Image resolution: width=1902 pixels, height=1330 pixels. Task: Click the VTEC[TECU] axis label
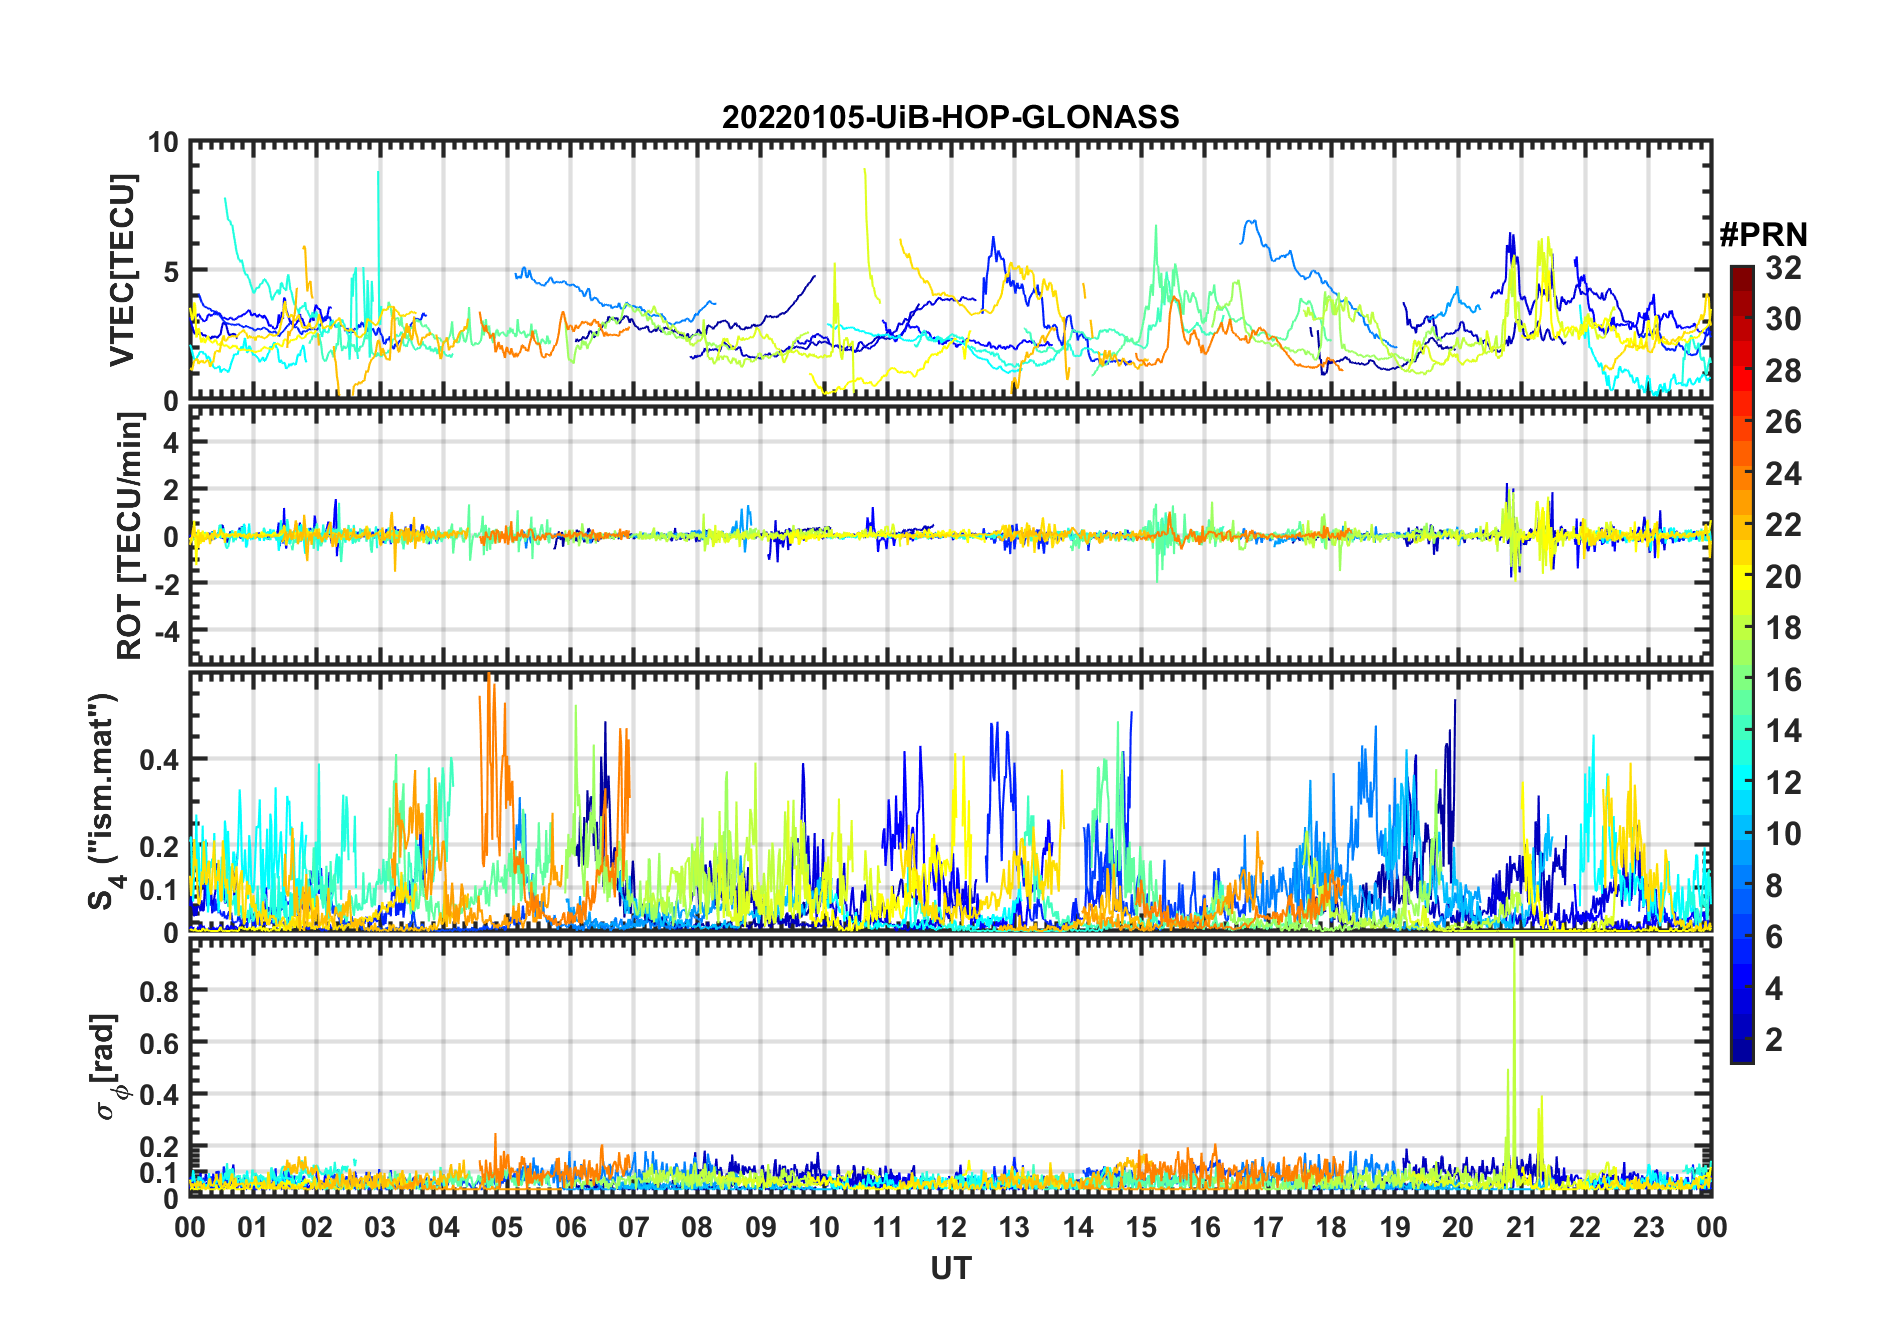click(123, 271)
